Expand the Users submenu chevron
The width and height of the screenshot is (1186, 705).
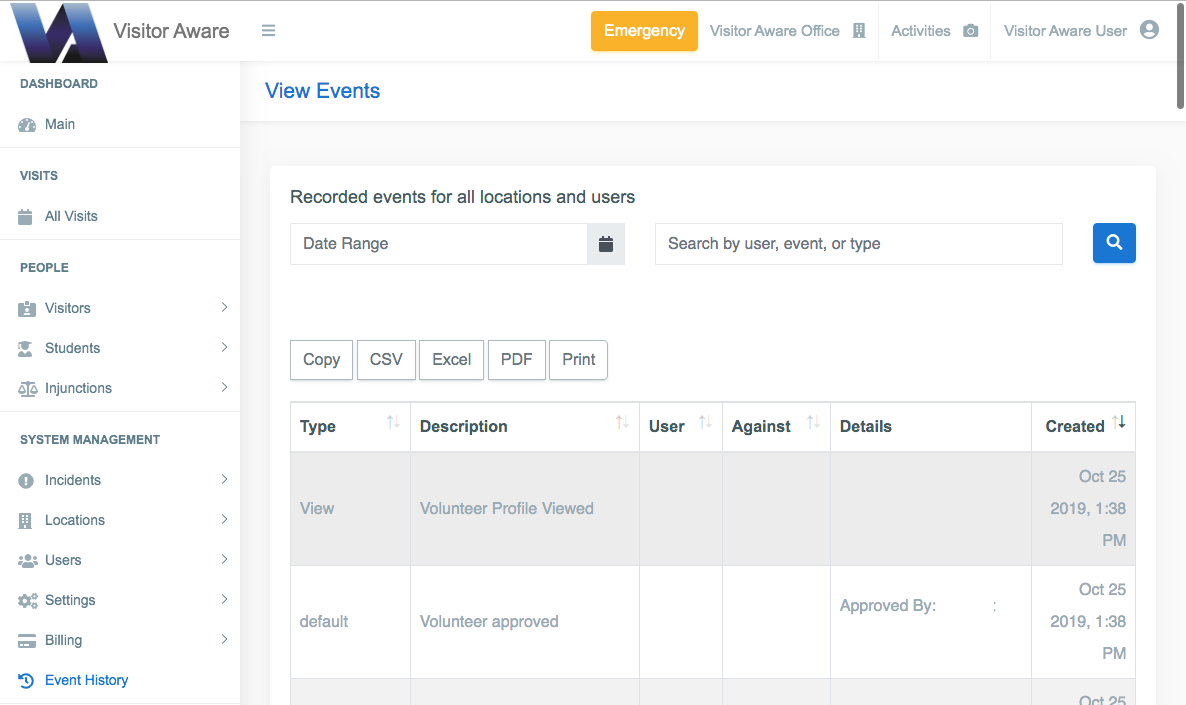click(225, 559)
